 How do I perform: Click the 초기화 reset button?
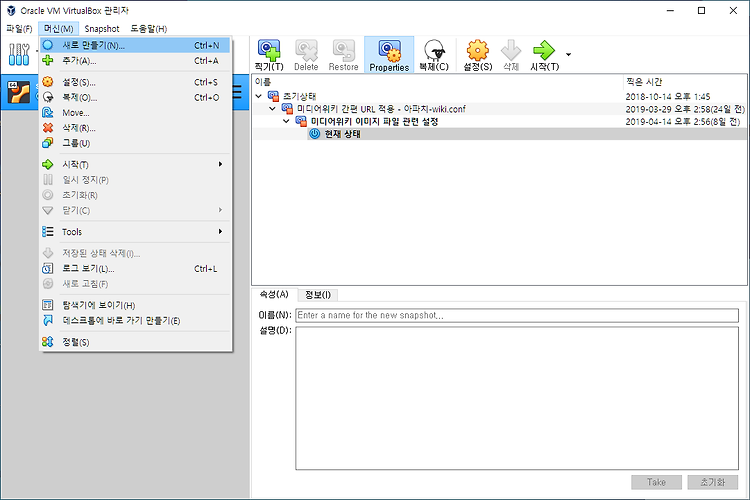pyautogui.click(x=713, y=482)
